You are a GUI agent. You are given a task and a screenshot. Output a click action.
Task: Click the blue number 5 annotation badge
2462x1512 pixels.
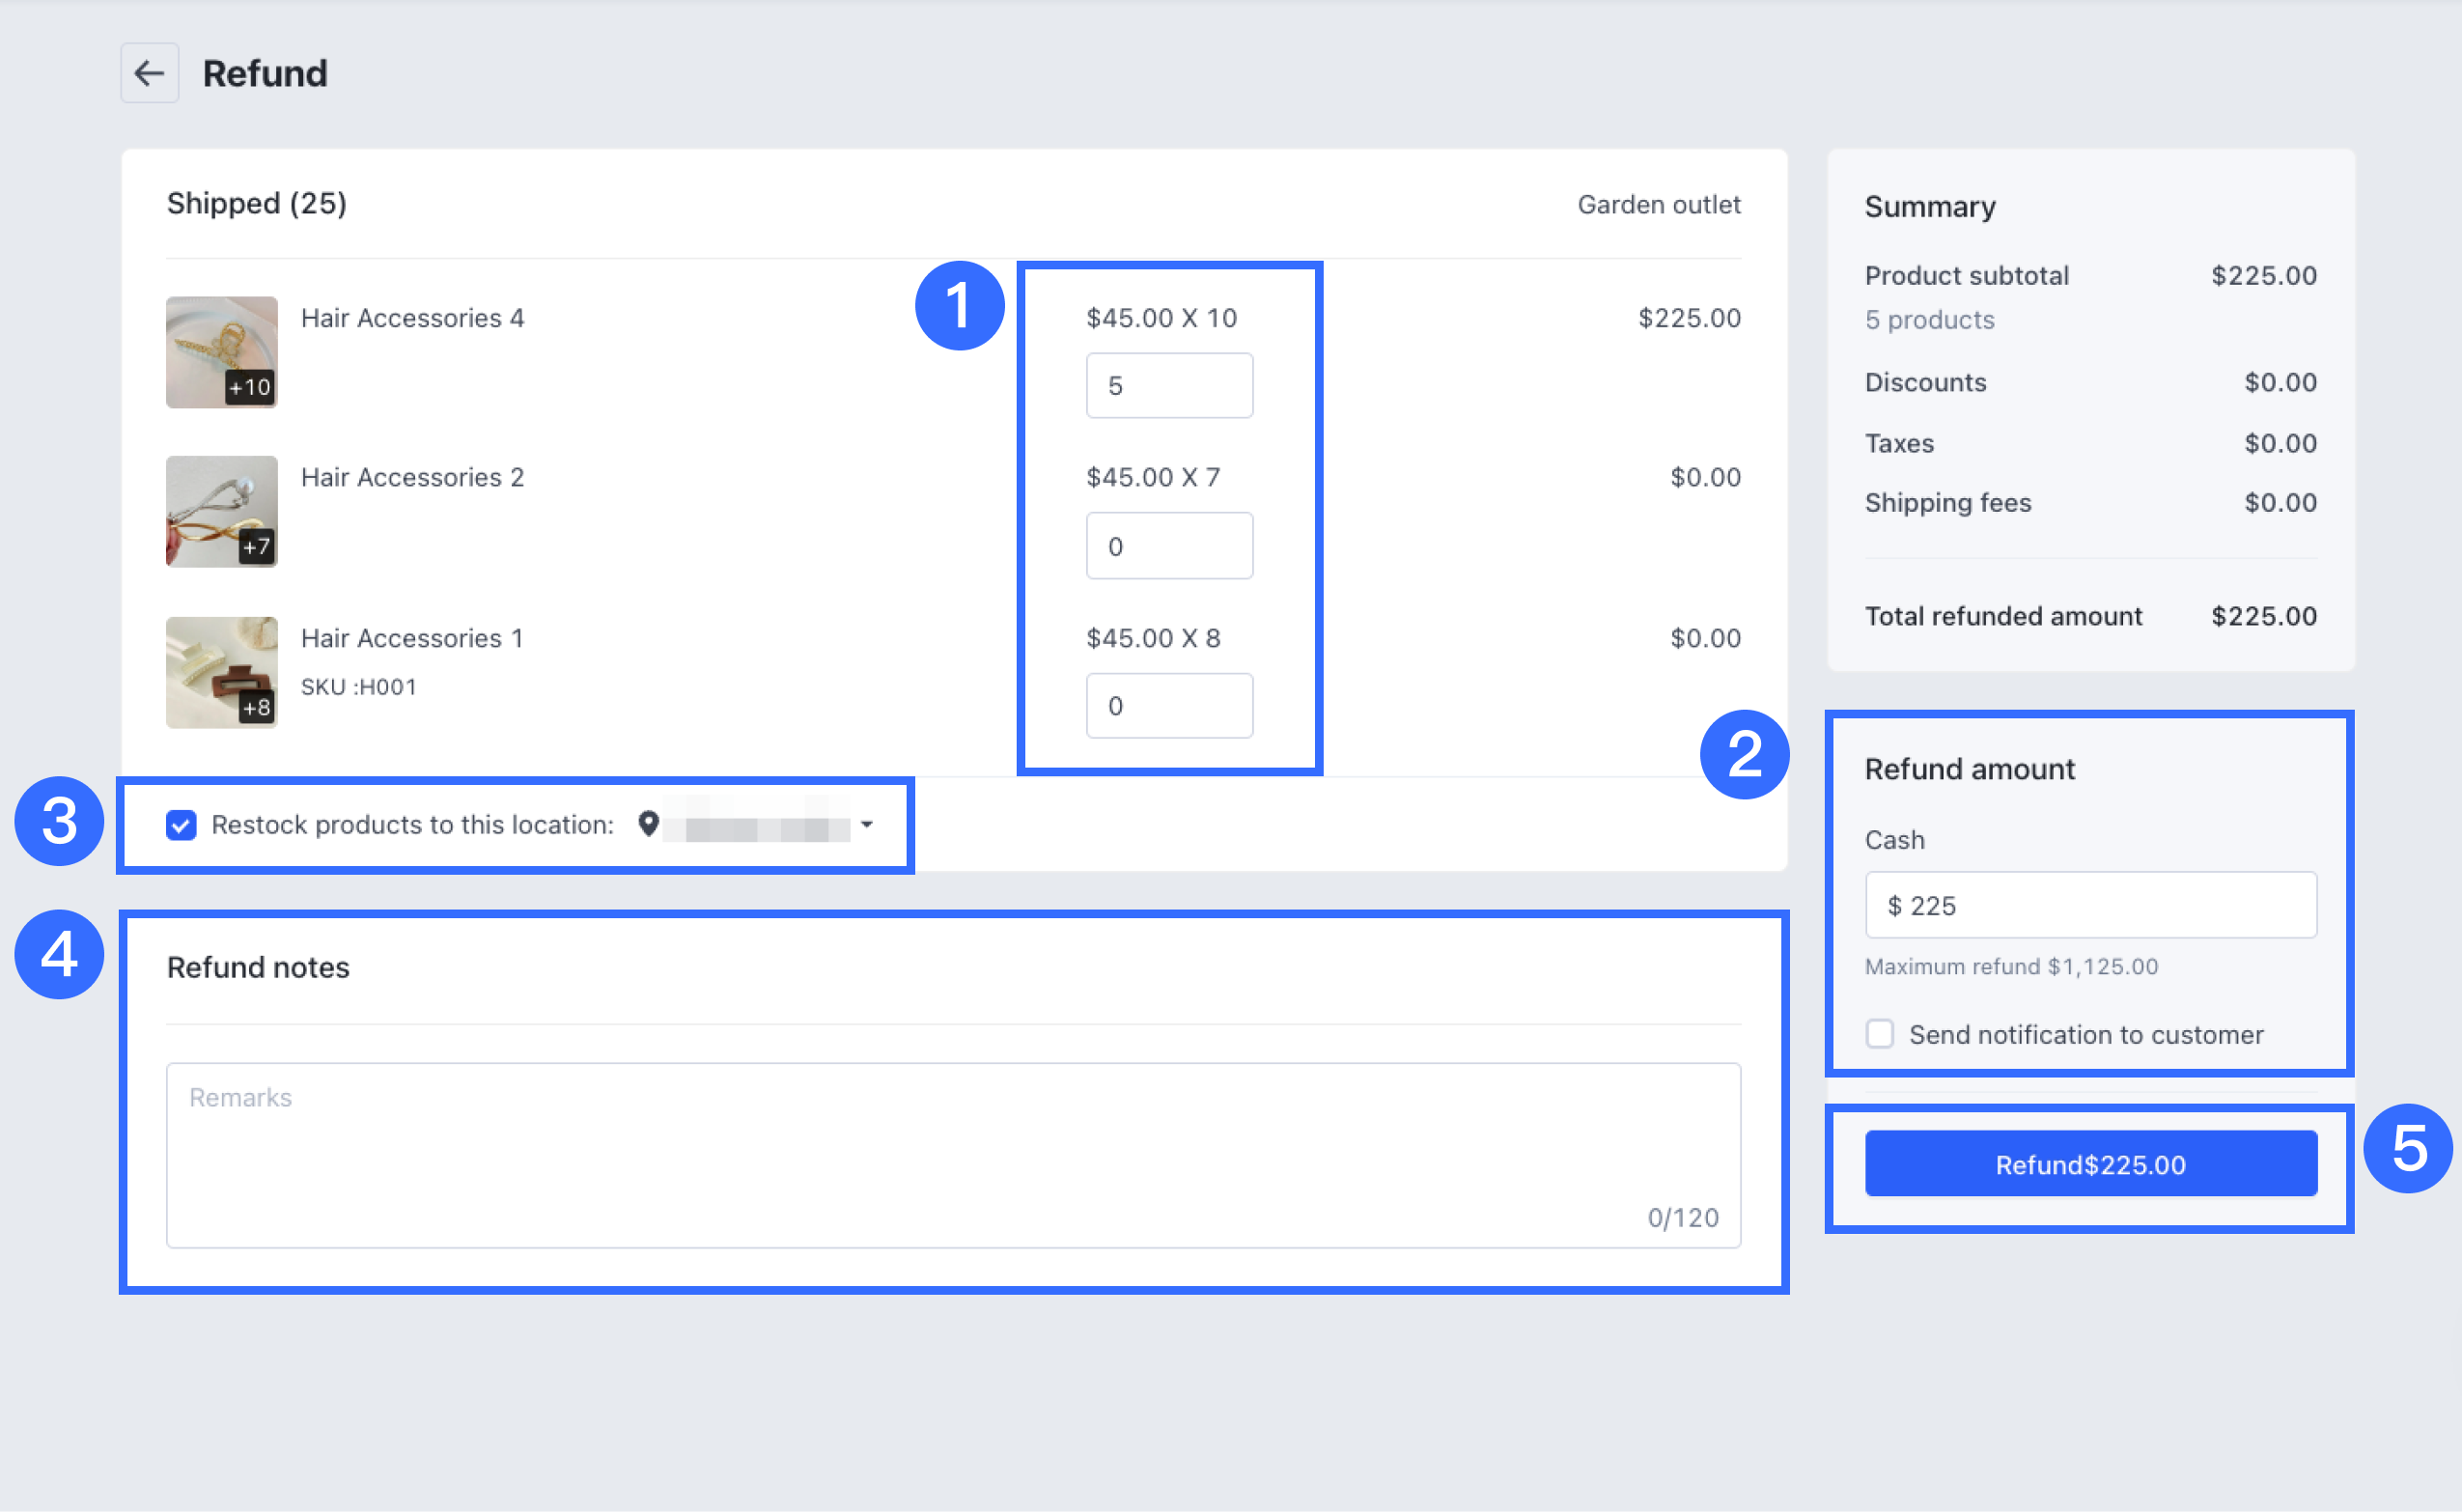pos(2407,1148)
